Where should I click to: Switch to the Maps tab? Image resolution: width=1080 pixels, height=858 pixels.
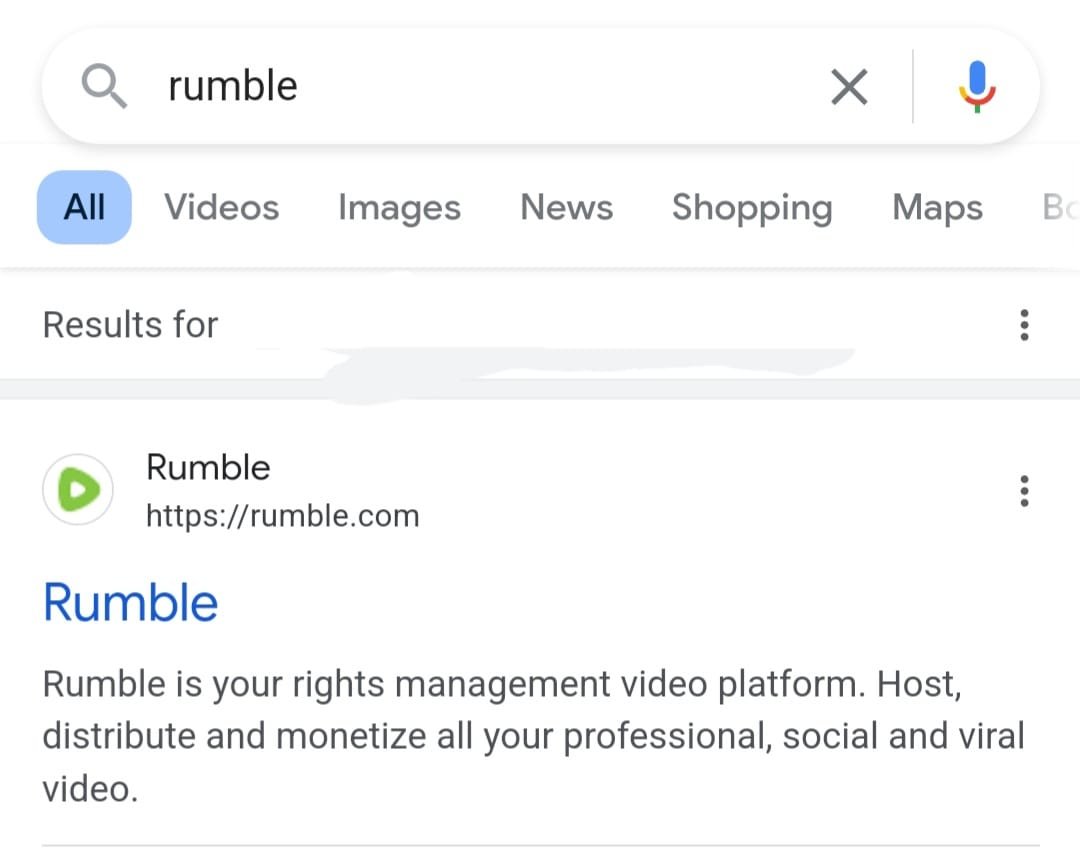[936, 207]
